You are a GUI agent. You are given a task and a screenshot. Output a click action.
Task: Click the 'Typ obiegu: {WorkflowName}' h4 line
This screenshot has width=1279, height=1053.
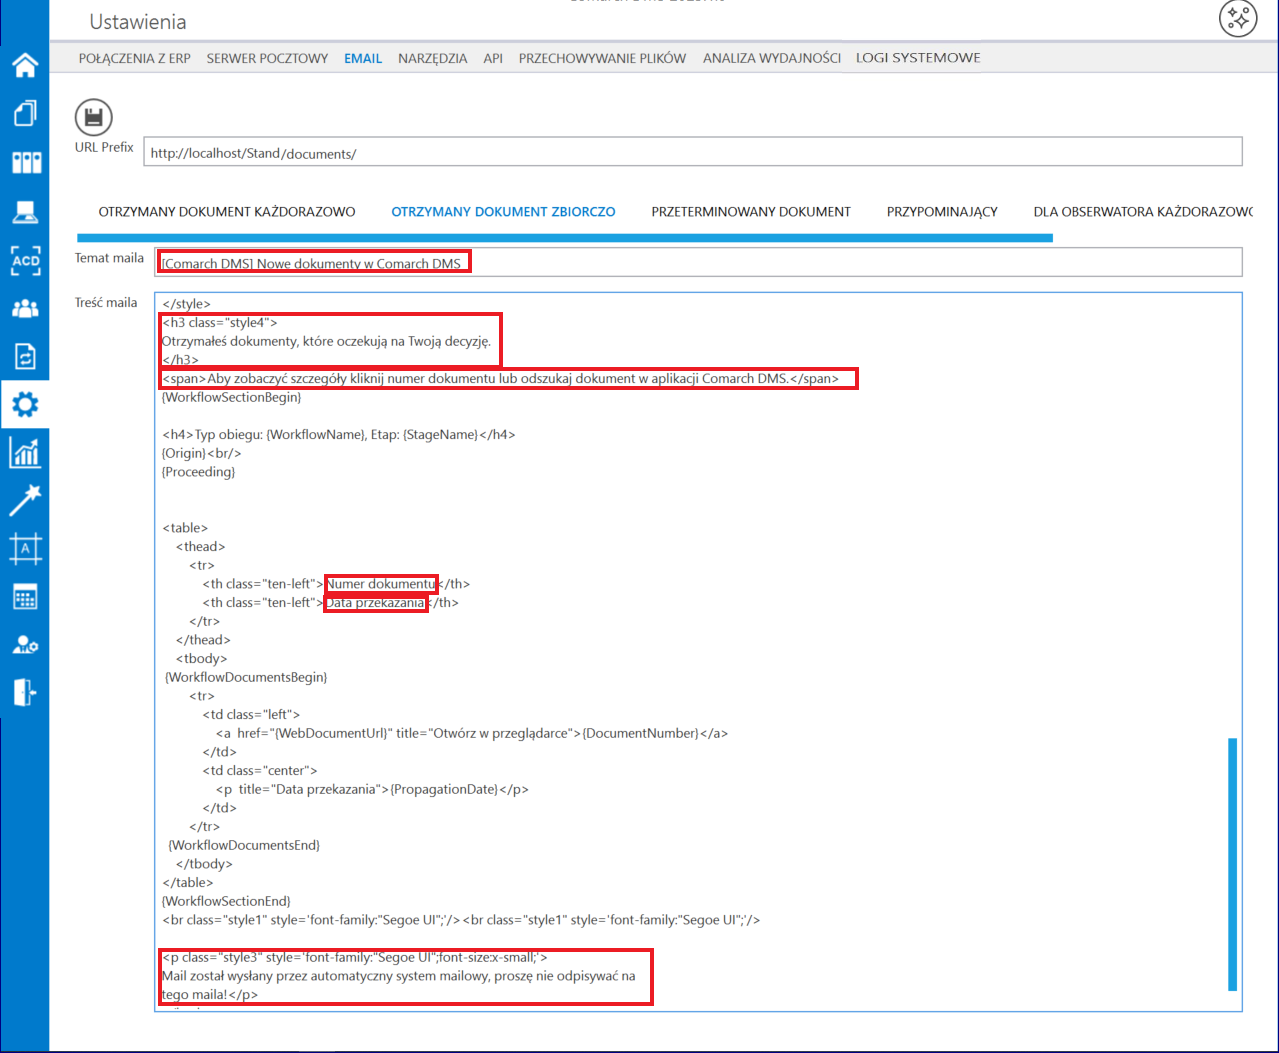click(338, 435)
